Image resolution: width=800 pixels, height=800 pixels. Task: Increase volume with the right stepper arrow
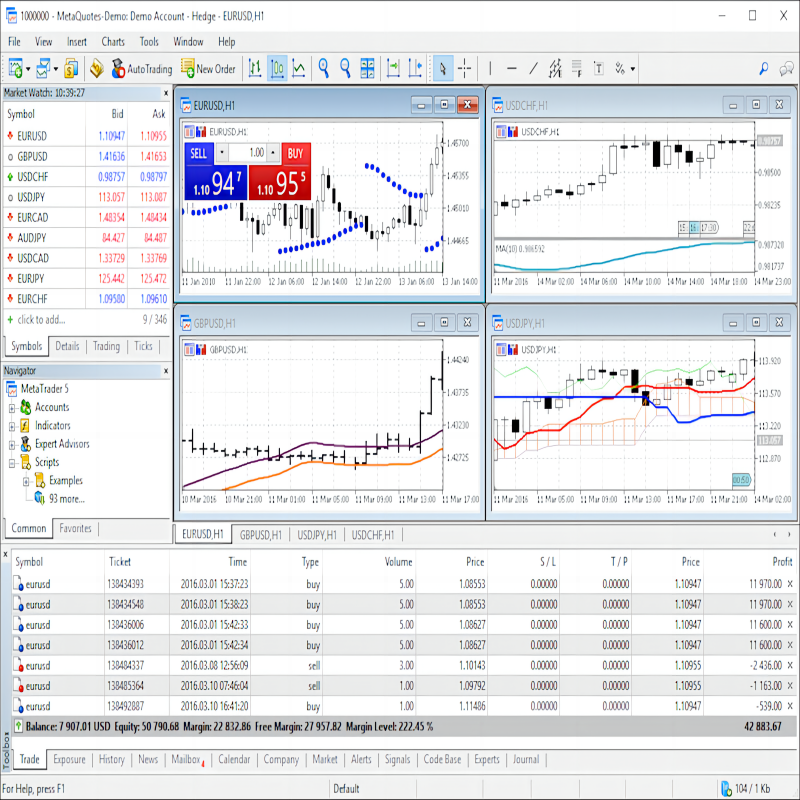click(x=273, y=153)
